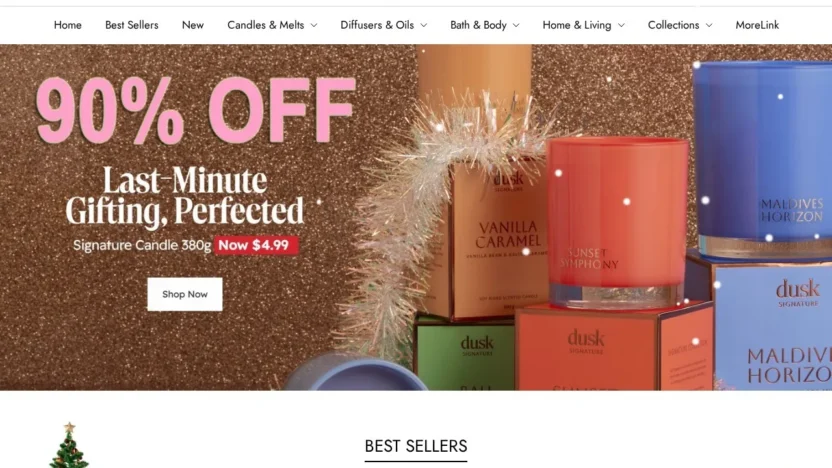Click the 90% OFF banner headline

point(195,110)
